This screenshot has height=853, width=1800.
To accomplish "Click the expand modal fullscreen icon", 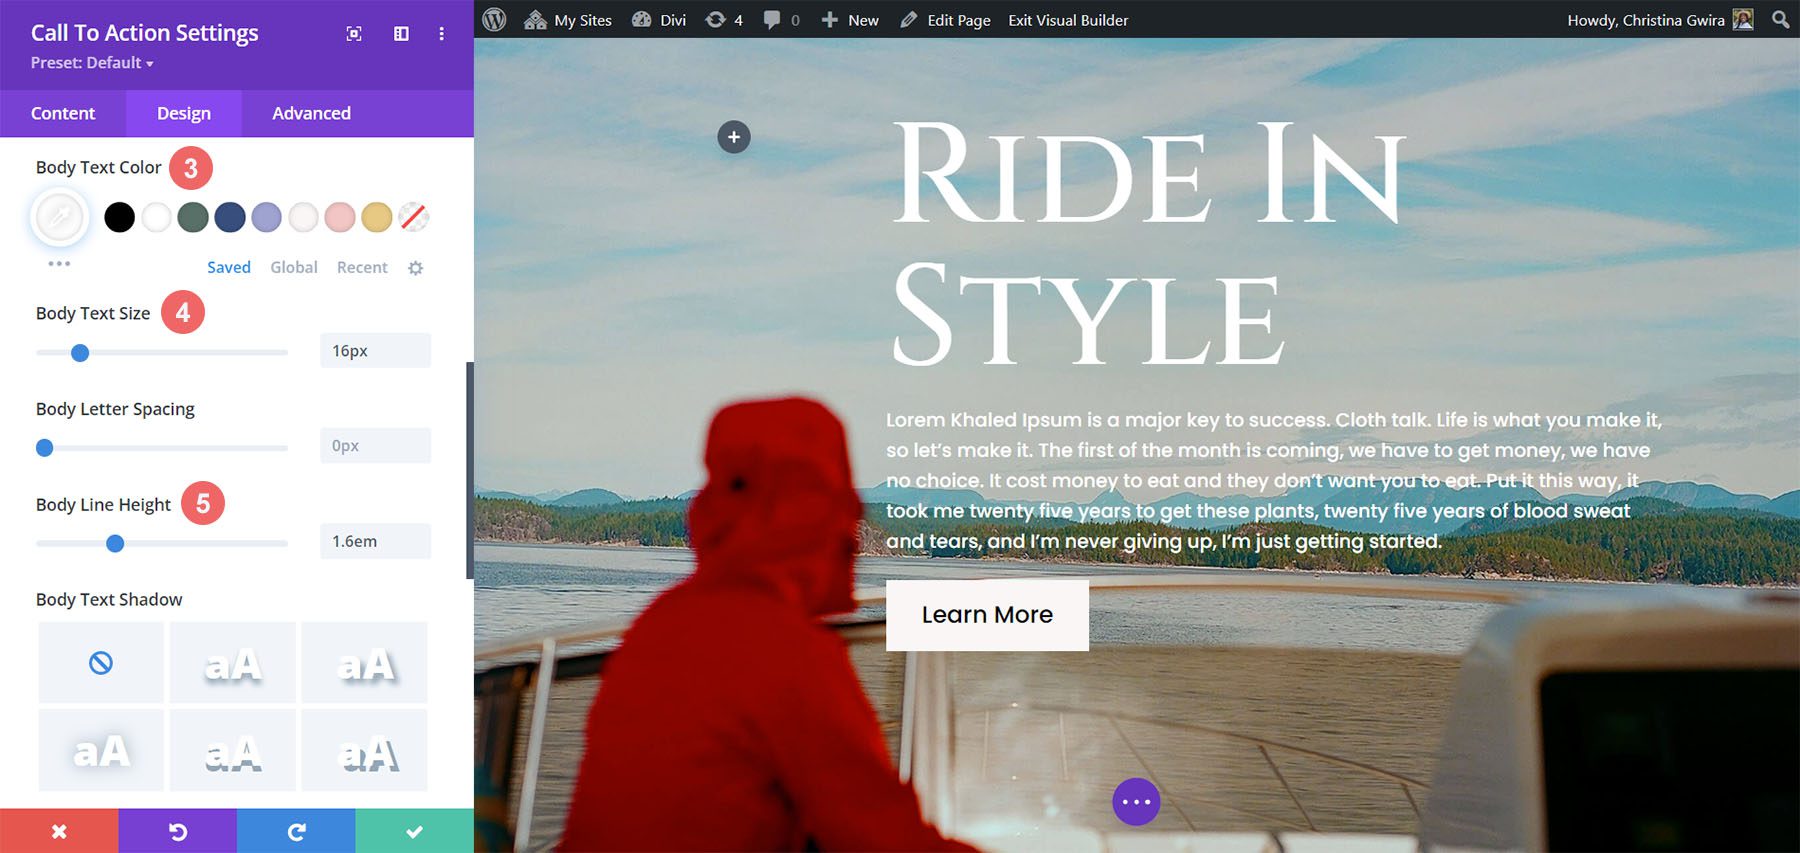I will (354, 34).
